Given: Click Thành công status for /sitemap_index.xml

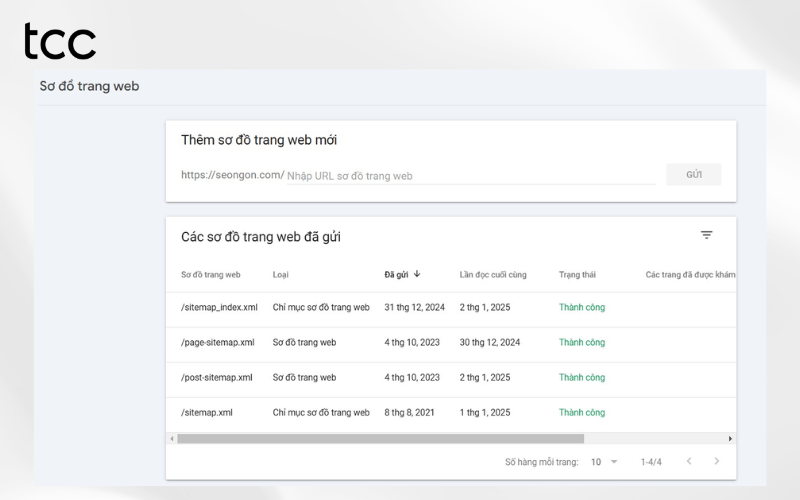Looking at the screenshot, I should tap(582, 307).
